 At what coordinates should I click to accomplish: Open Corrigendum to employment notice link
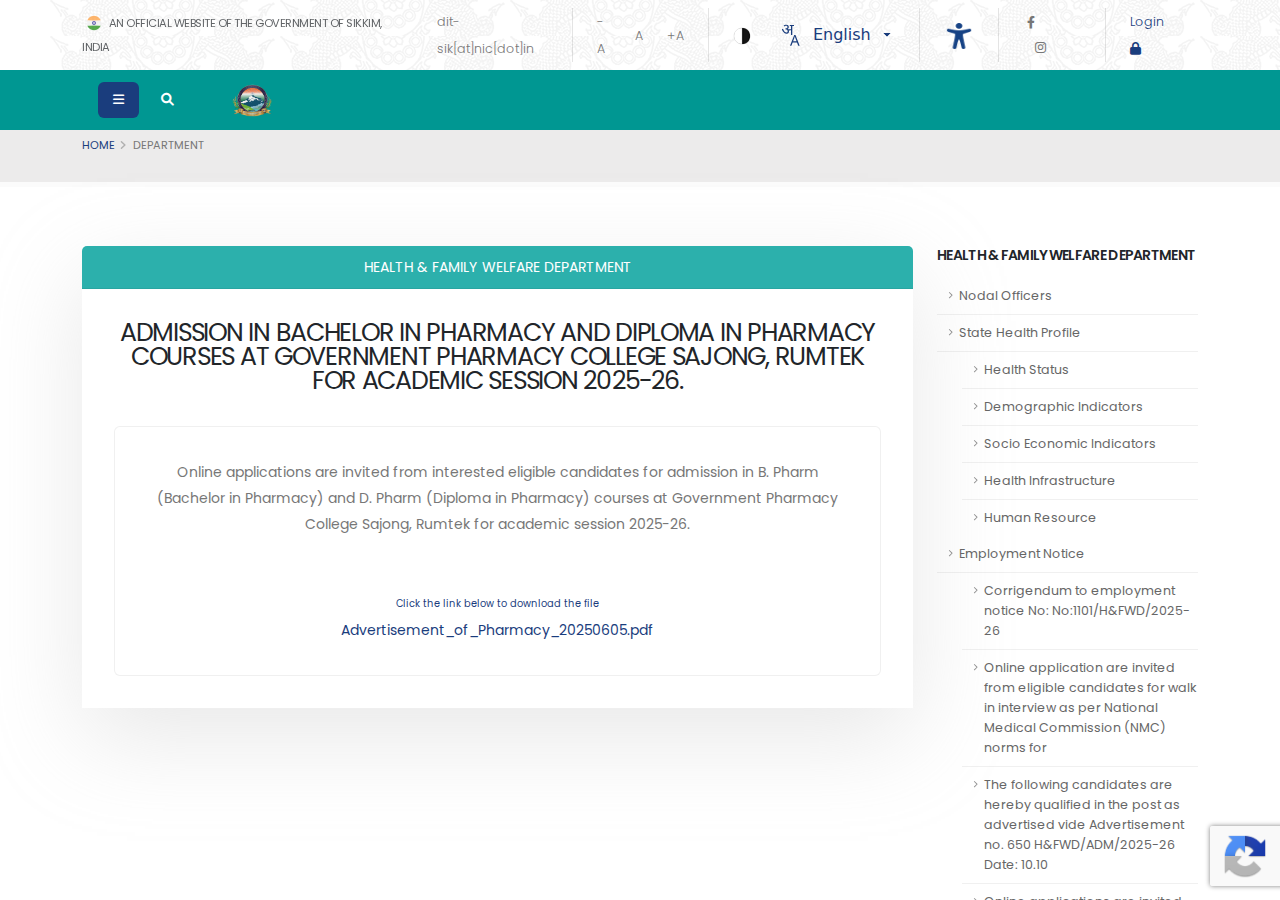point(1087,611)
